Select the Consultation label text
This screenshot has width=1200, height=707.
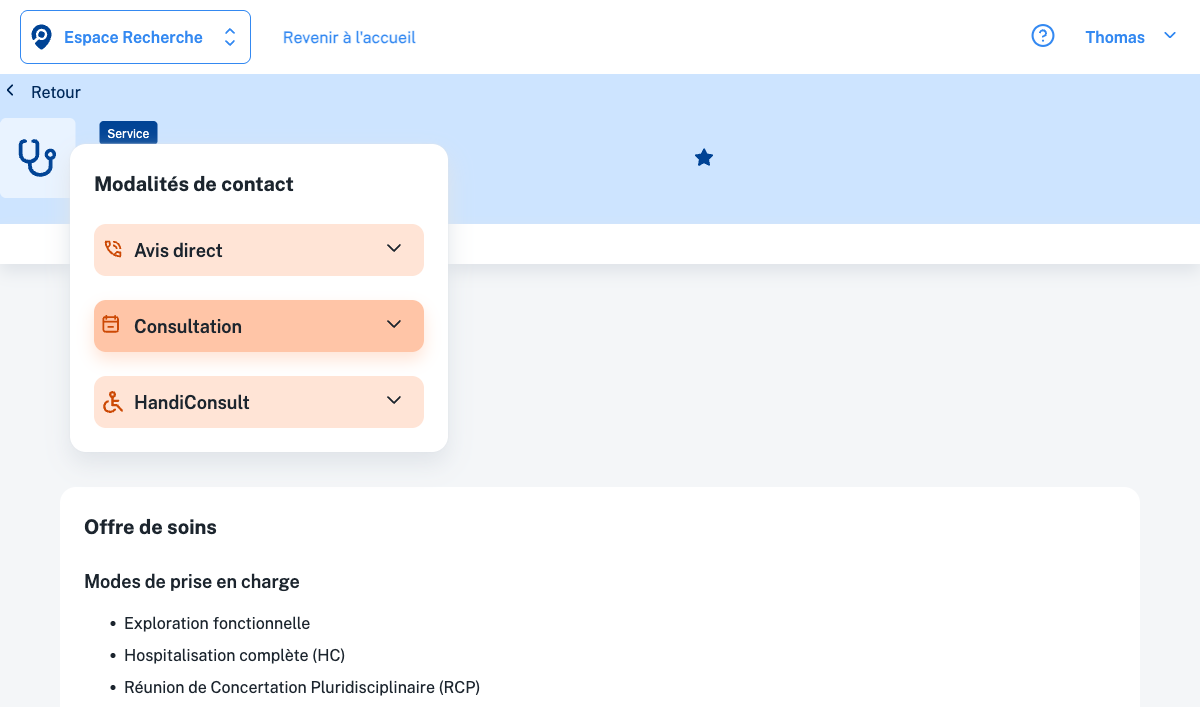coord(188,327)
